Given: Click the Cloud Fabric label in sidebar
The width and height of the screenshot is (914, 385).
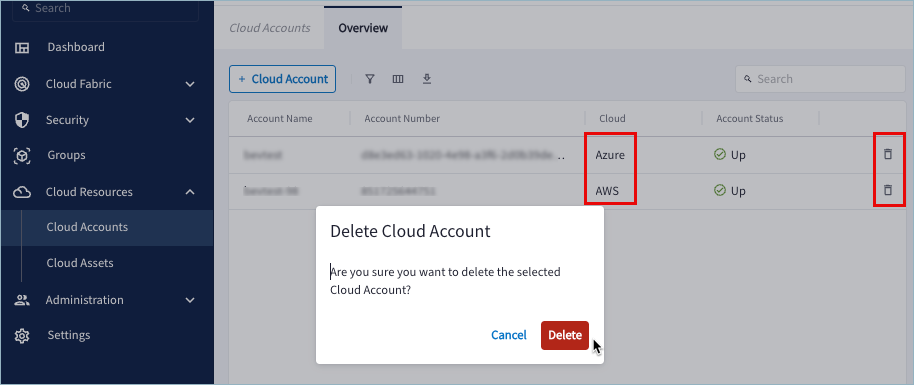Looking at the screenshot, I should [x=79, y=84].
